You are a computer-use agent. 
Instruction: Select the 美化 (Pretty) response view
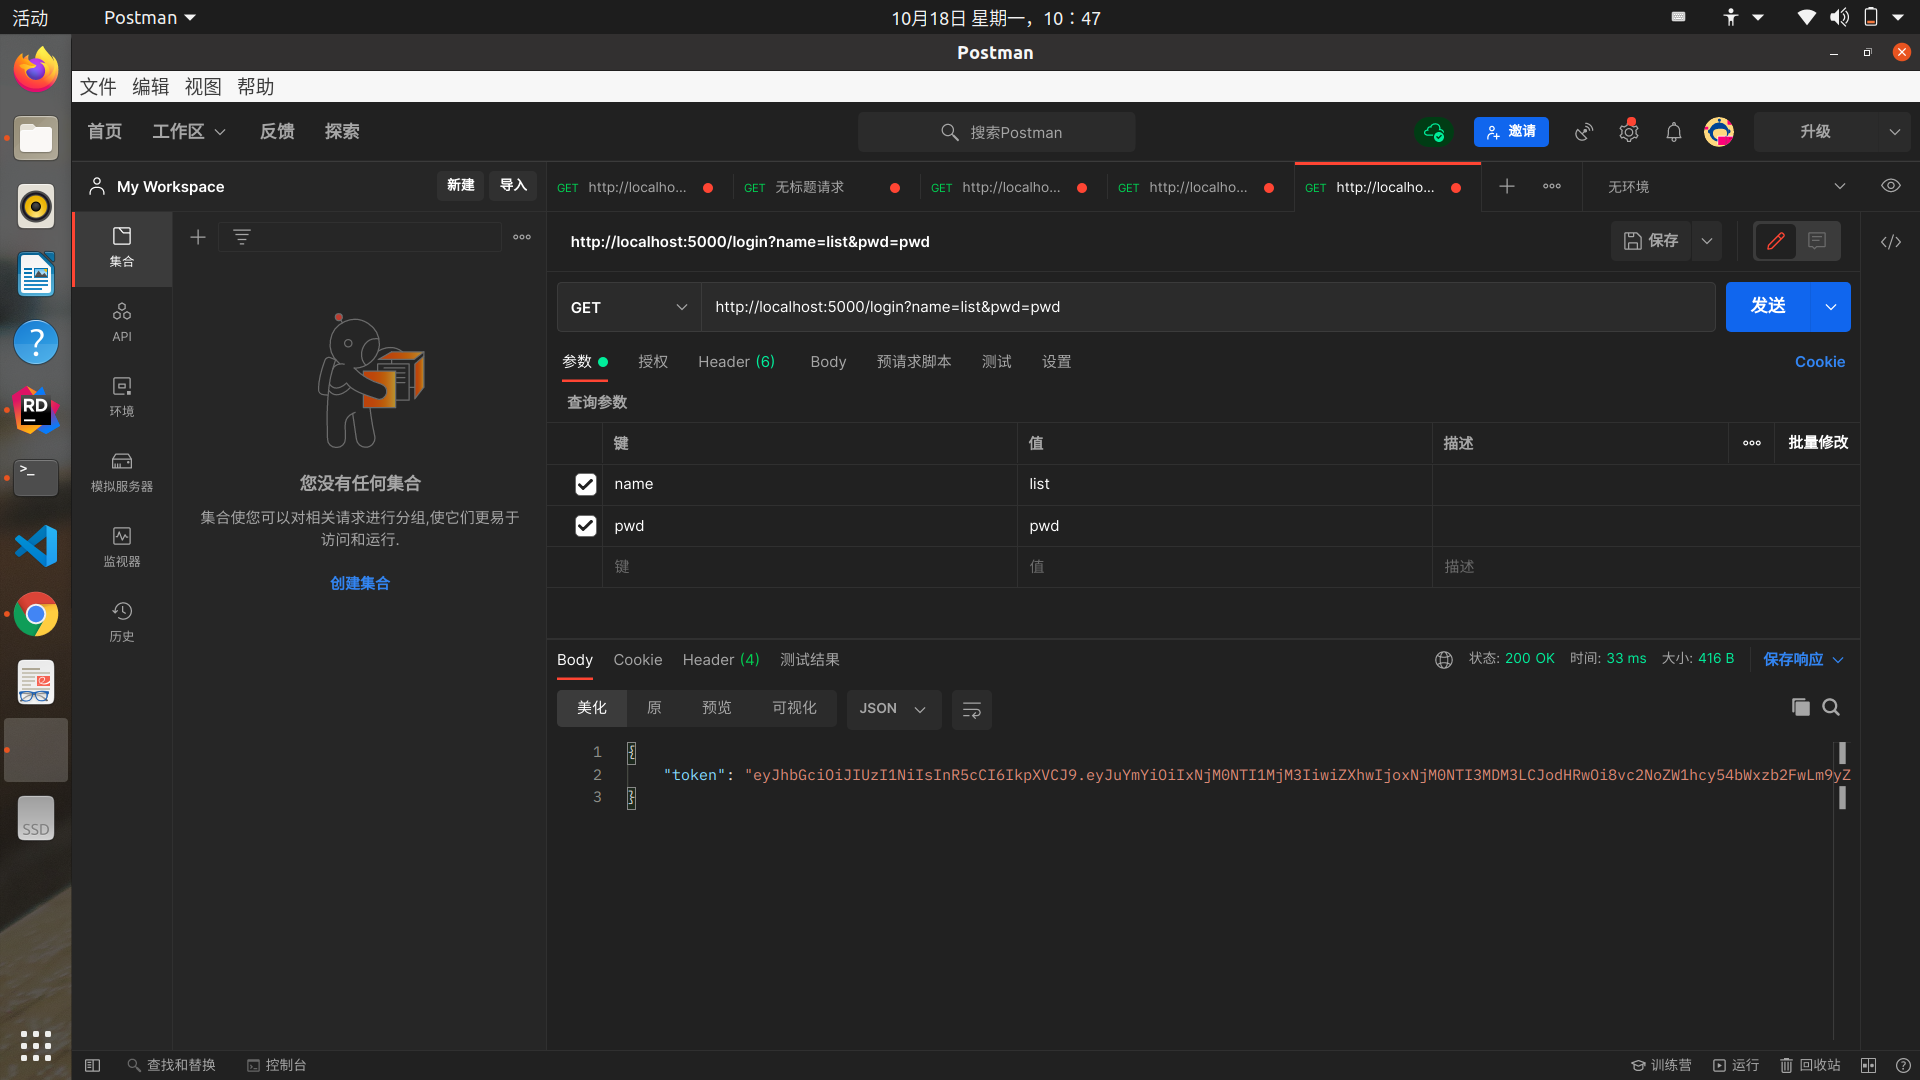point(592,708)
